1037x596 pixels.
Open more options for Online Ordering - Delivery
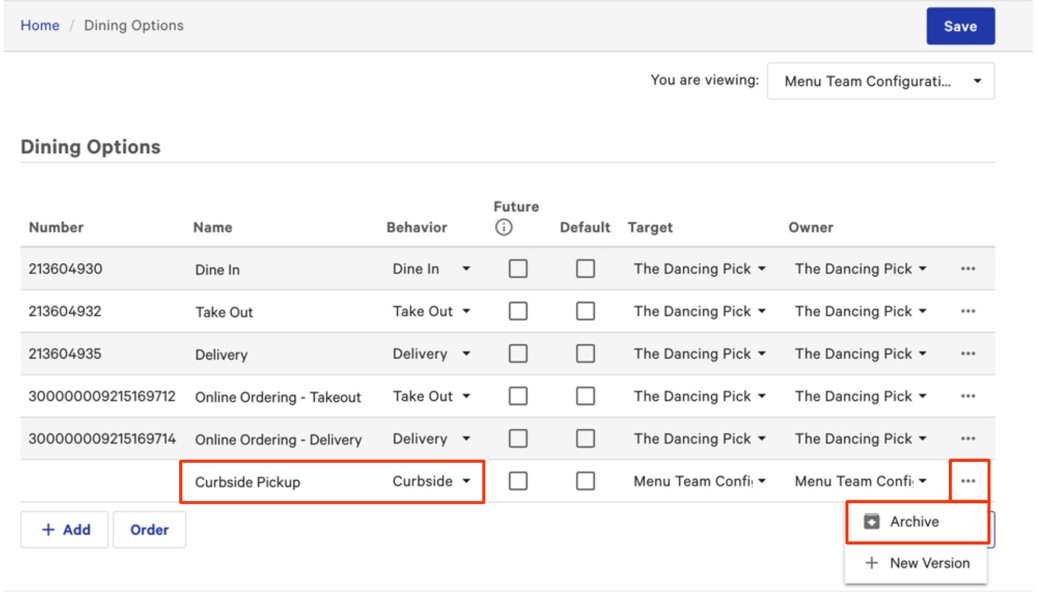coord(967,439)
